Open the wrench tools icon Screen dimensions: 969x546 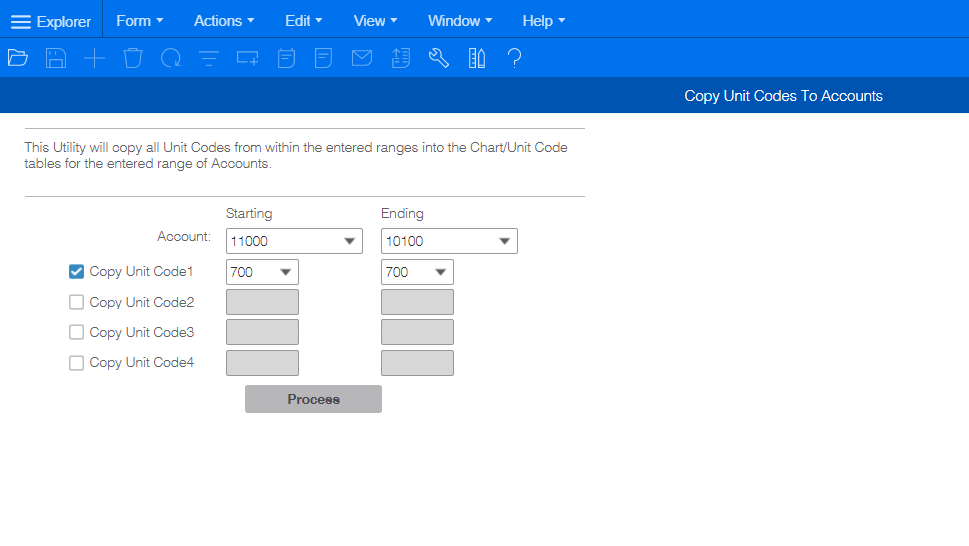click(439, 59)
